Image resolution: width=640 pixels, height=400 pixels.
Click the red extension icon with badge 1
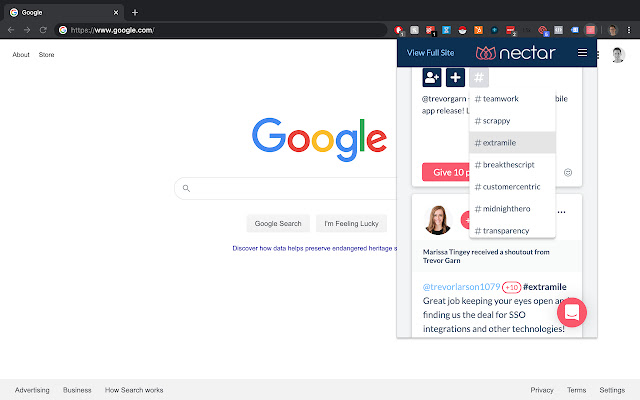point(430,30)
